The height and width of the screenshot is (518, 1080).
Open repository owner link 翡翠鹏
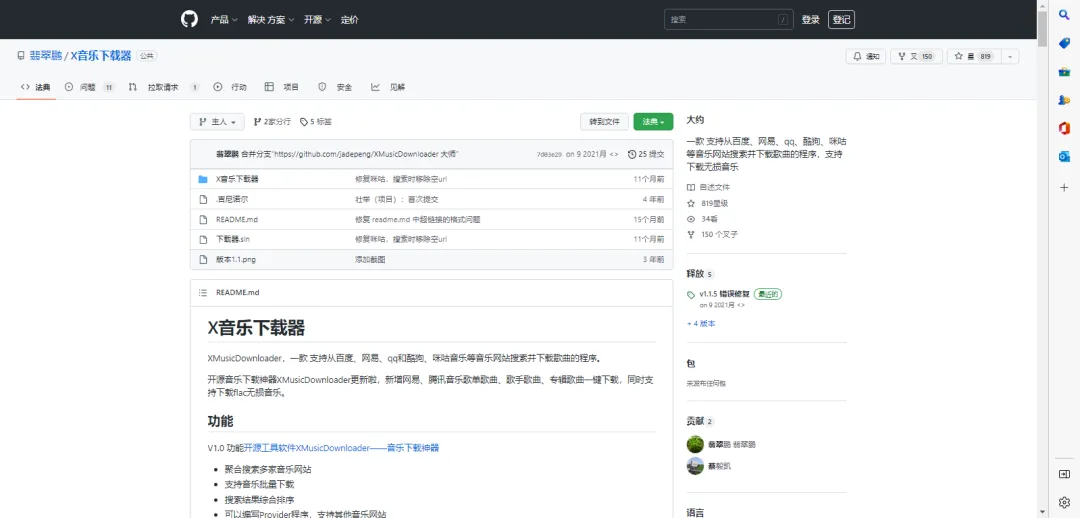(45, 56)
